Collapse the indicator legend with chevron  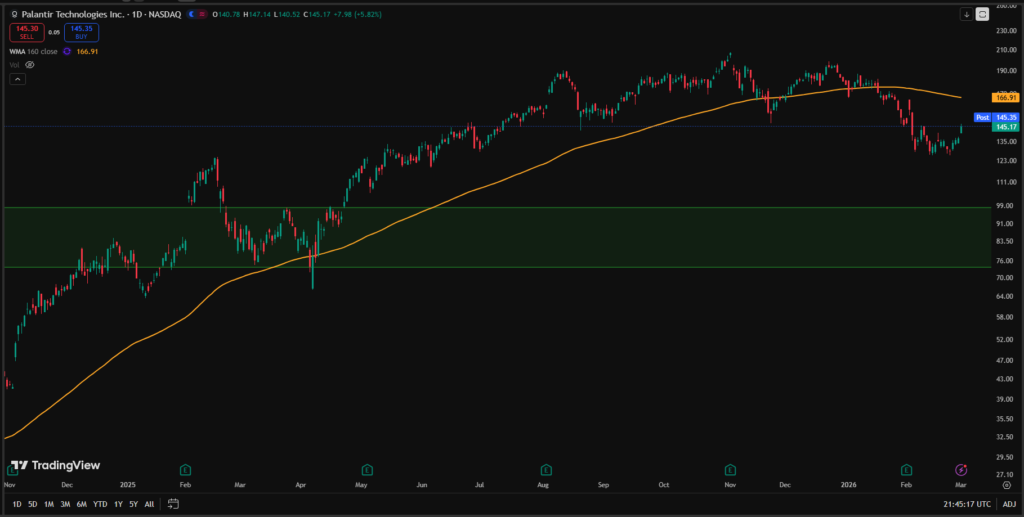pyautogui.click(x=17, y=79)
